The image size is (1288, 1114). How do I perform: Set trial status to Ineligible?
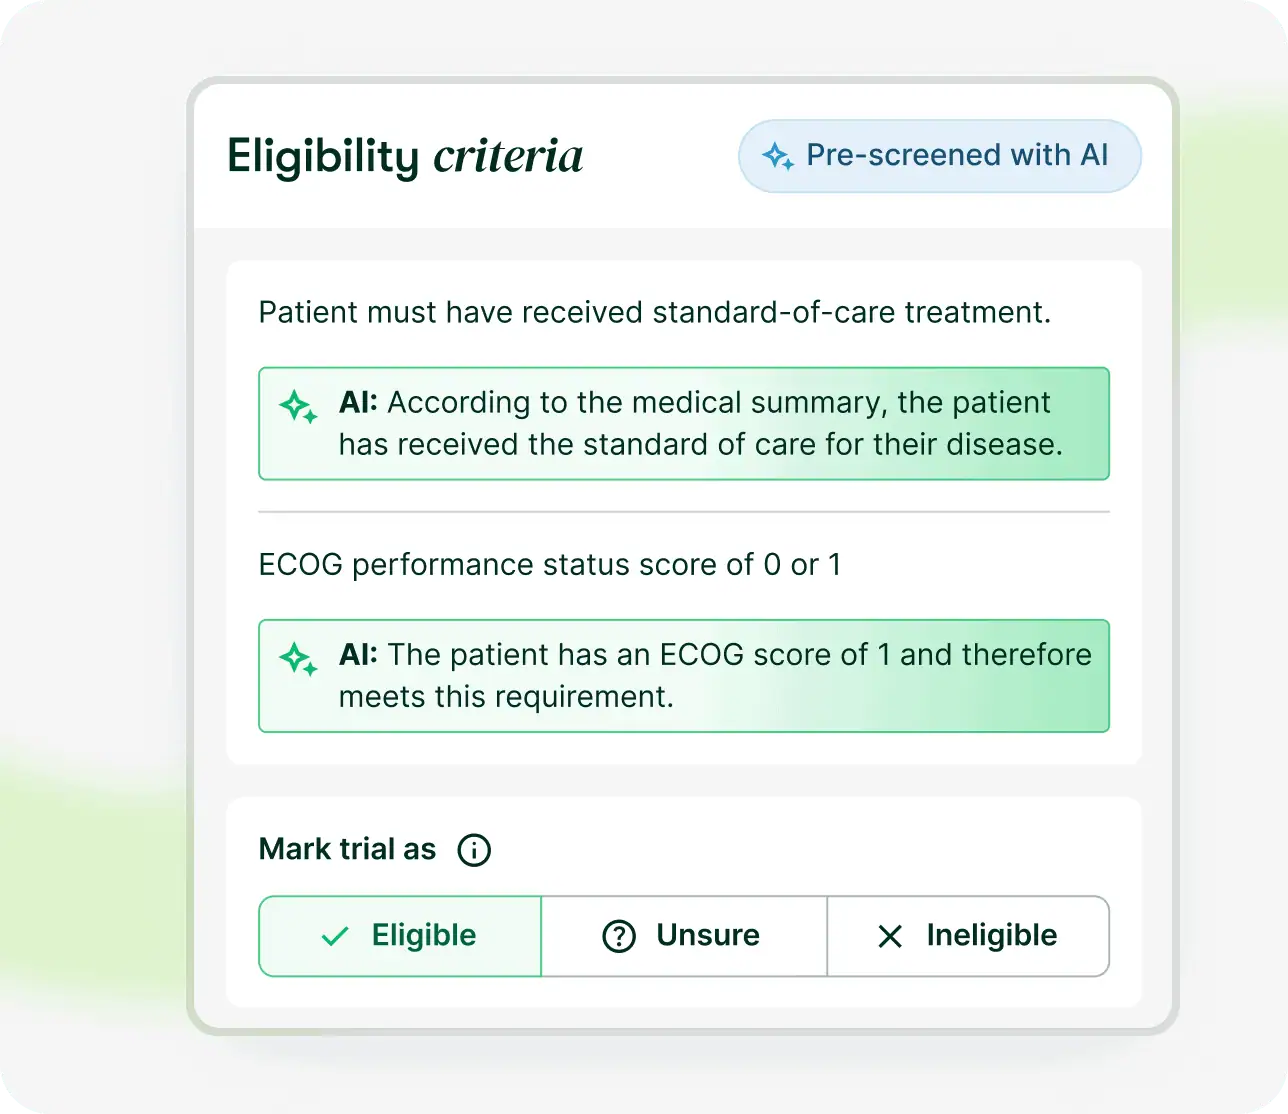pyautogui.click(x=968, y=936)
